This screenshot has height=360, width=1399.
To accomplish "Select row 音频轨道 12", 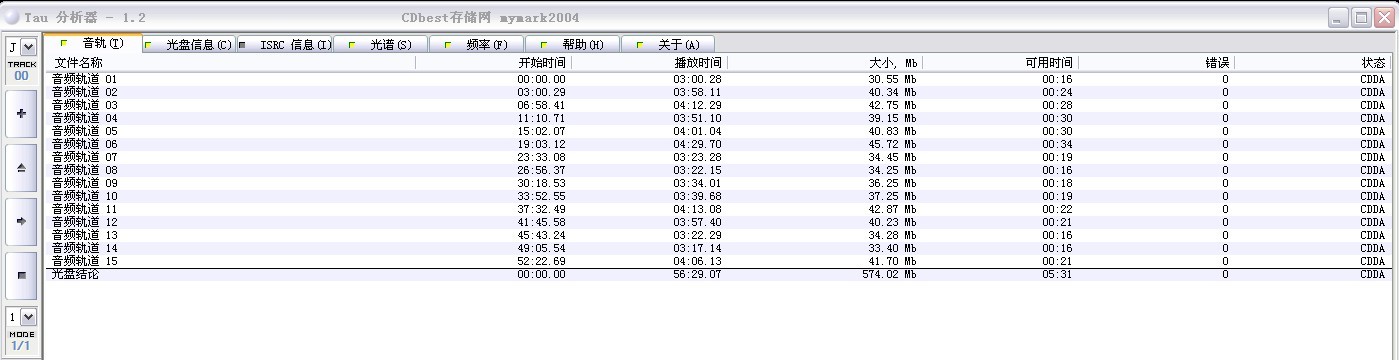I will tap(718, 222).
